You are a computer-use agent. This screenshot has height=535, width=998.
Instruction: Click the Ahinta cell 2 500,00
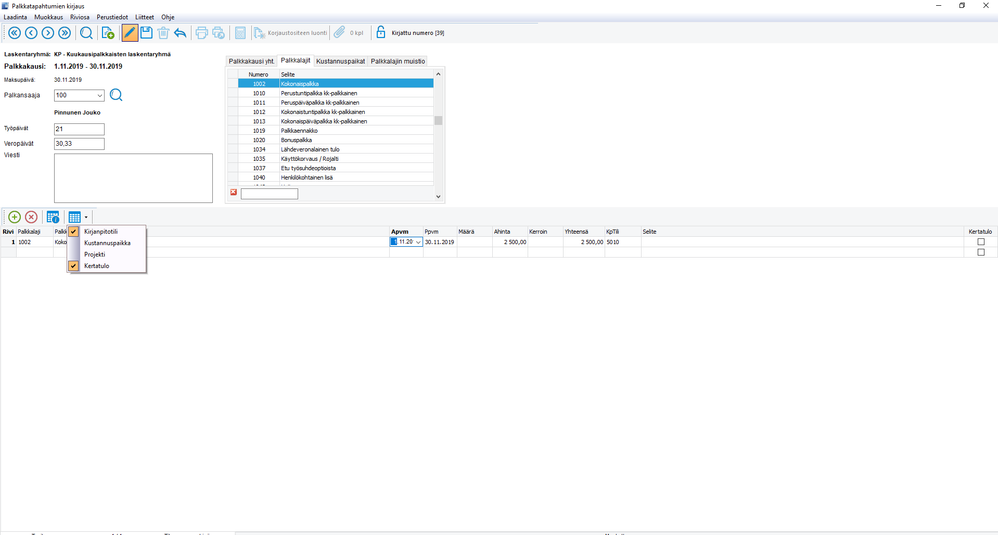click(x=510, y=242)
